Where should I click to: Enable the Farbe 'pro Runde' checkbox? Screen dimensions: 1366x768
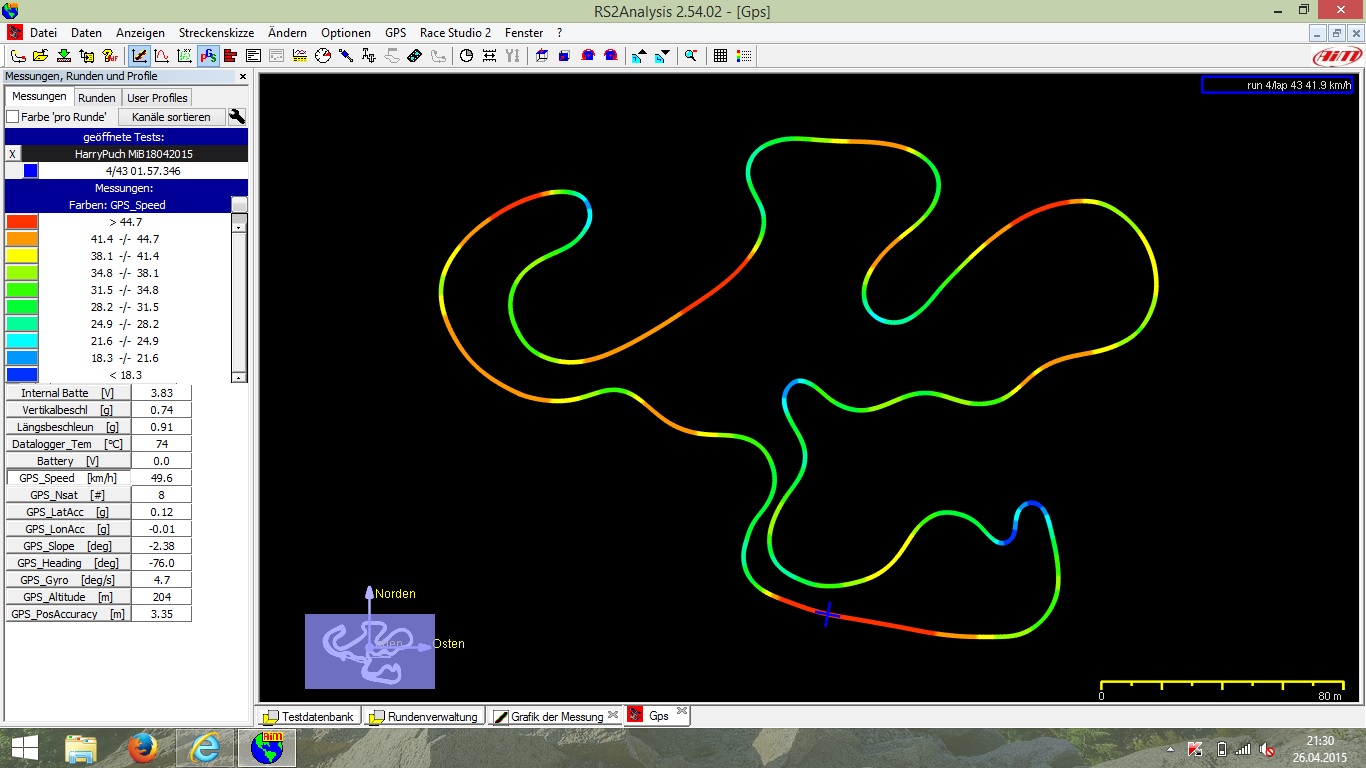[x=13, y=117]
